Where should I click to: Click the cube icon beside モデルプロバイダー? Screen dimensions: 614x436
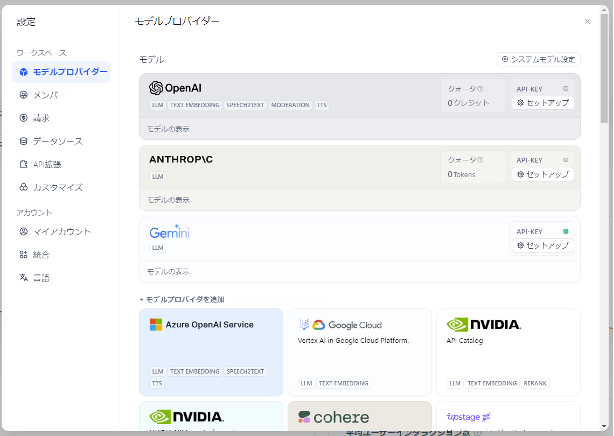click(x=23, y=72)
